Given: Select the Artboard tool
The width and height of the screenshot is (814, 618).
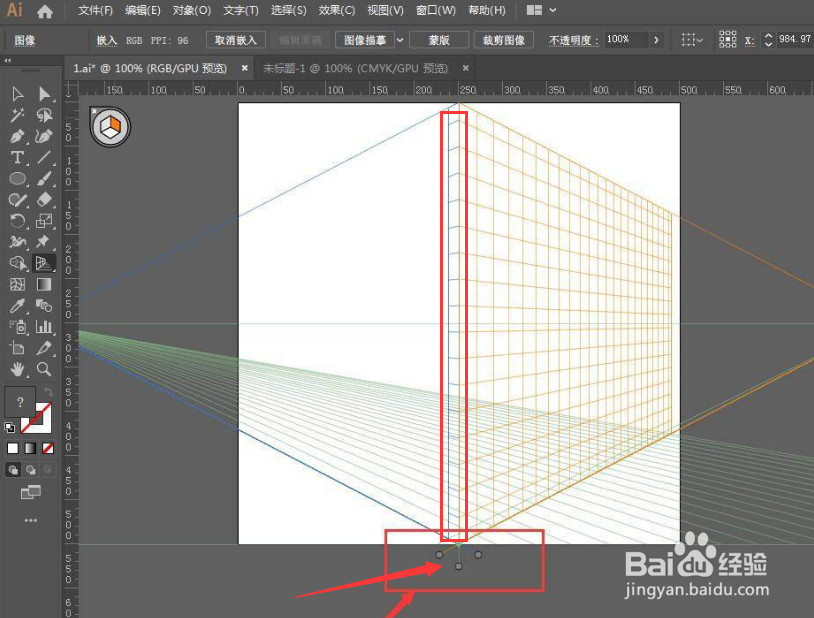Looking at the screenshot, I should pos(17,348).
